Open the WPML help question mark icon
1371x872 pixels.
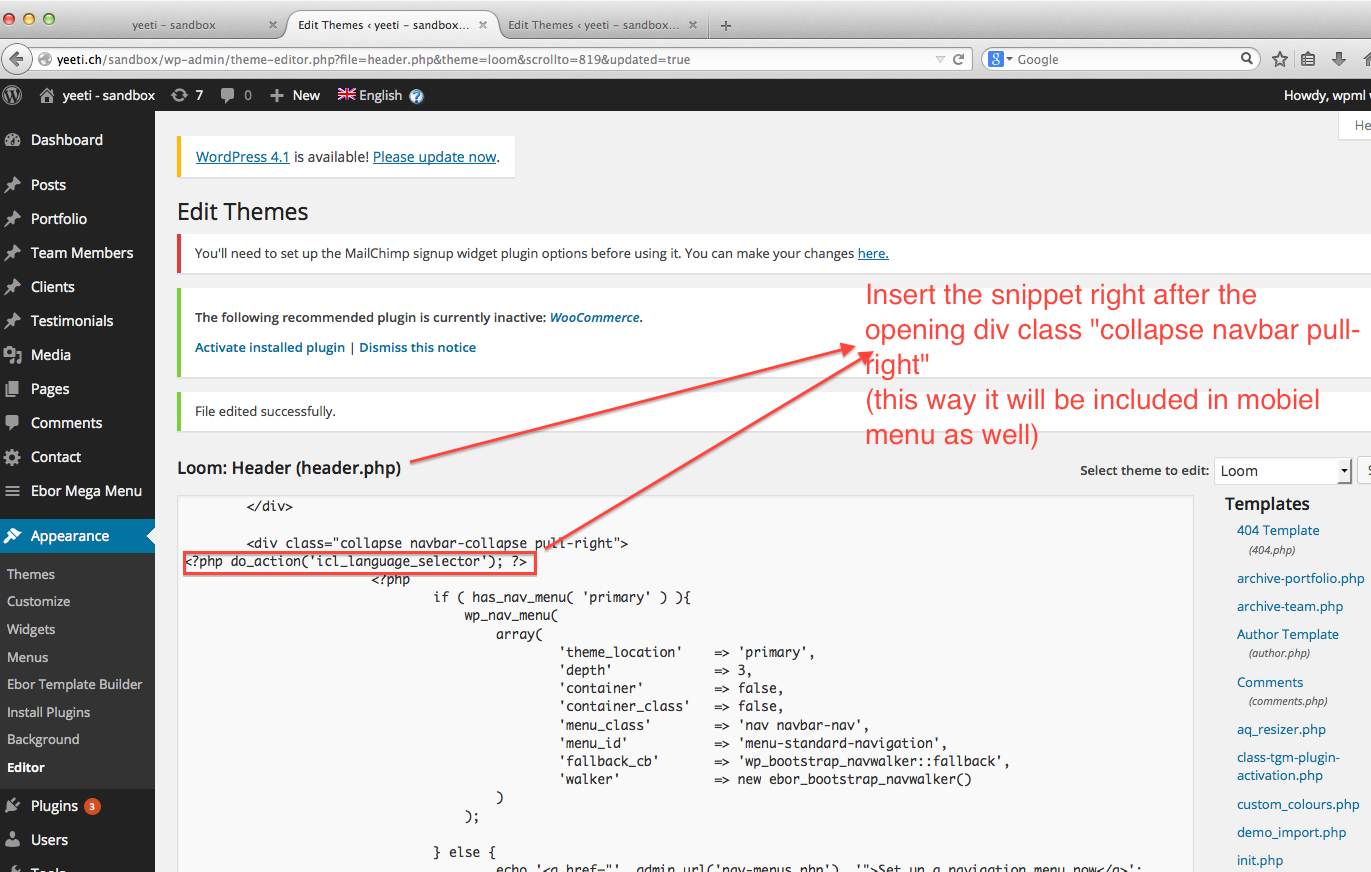[x=416, y=96]
